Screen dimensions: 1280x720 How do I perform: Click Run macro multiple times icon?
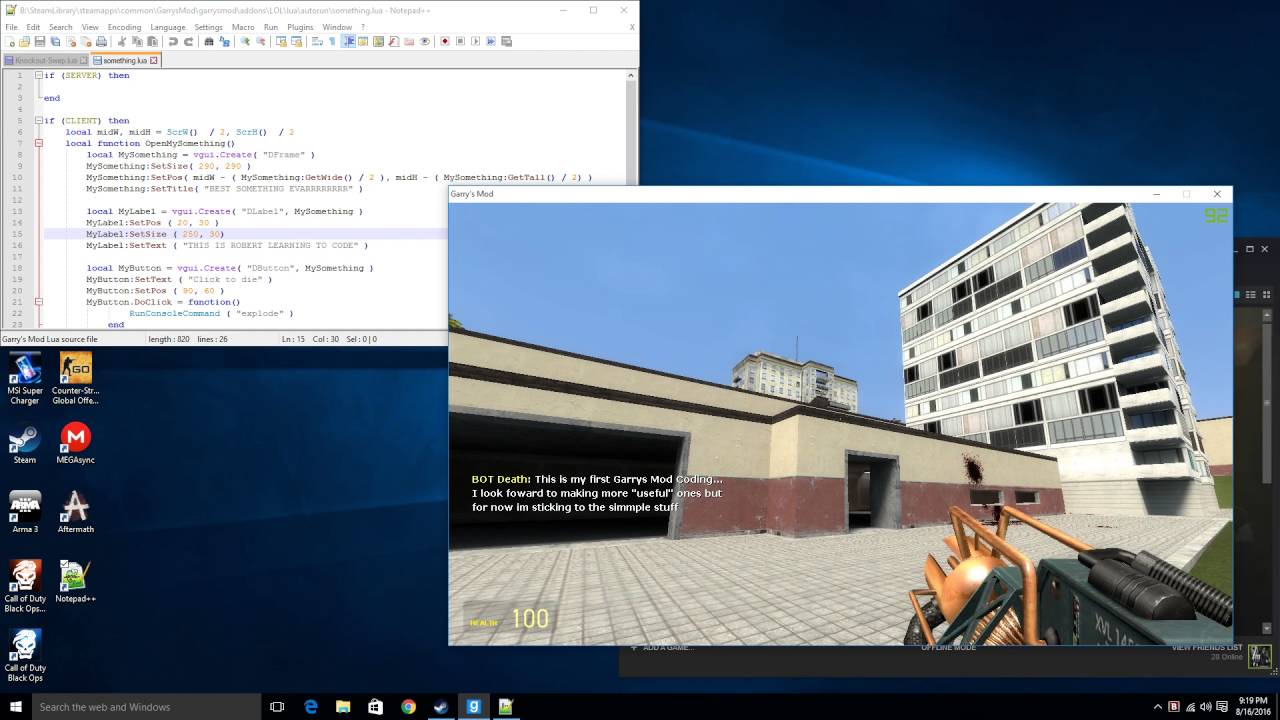tap(491, 41)
